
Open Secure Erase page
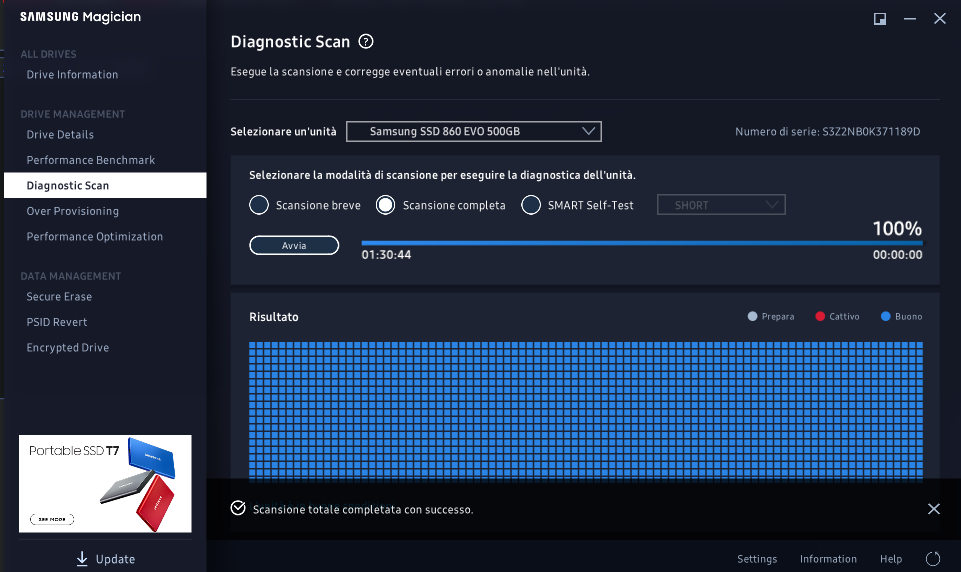pos(59,297)
